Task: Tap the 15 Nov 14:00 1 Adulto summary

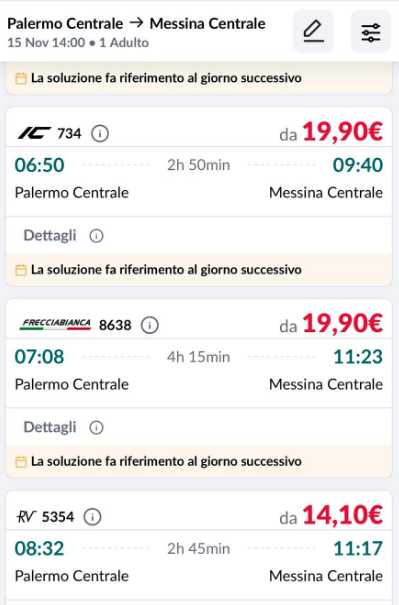Action: [x=78, y=42]
